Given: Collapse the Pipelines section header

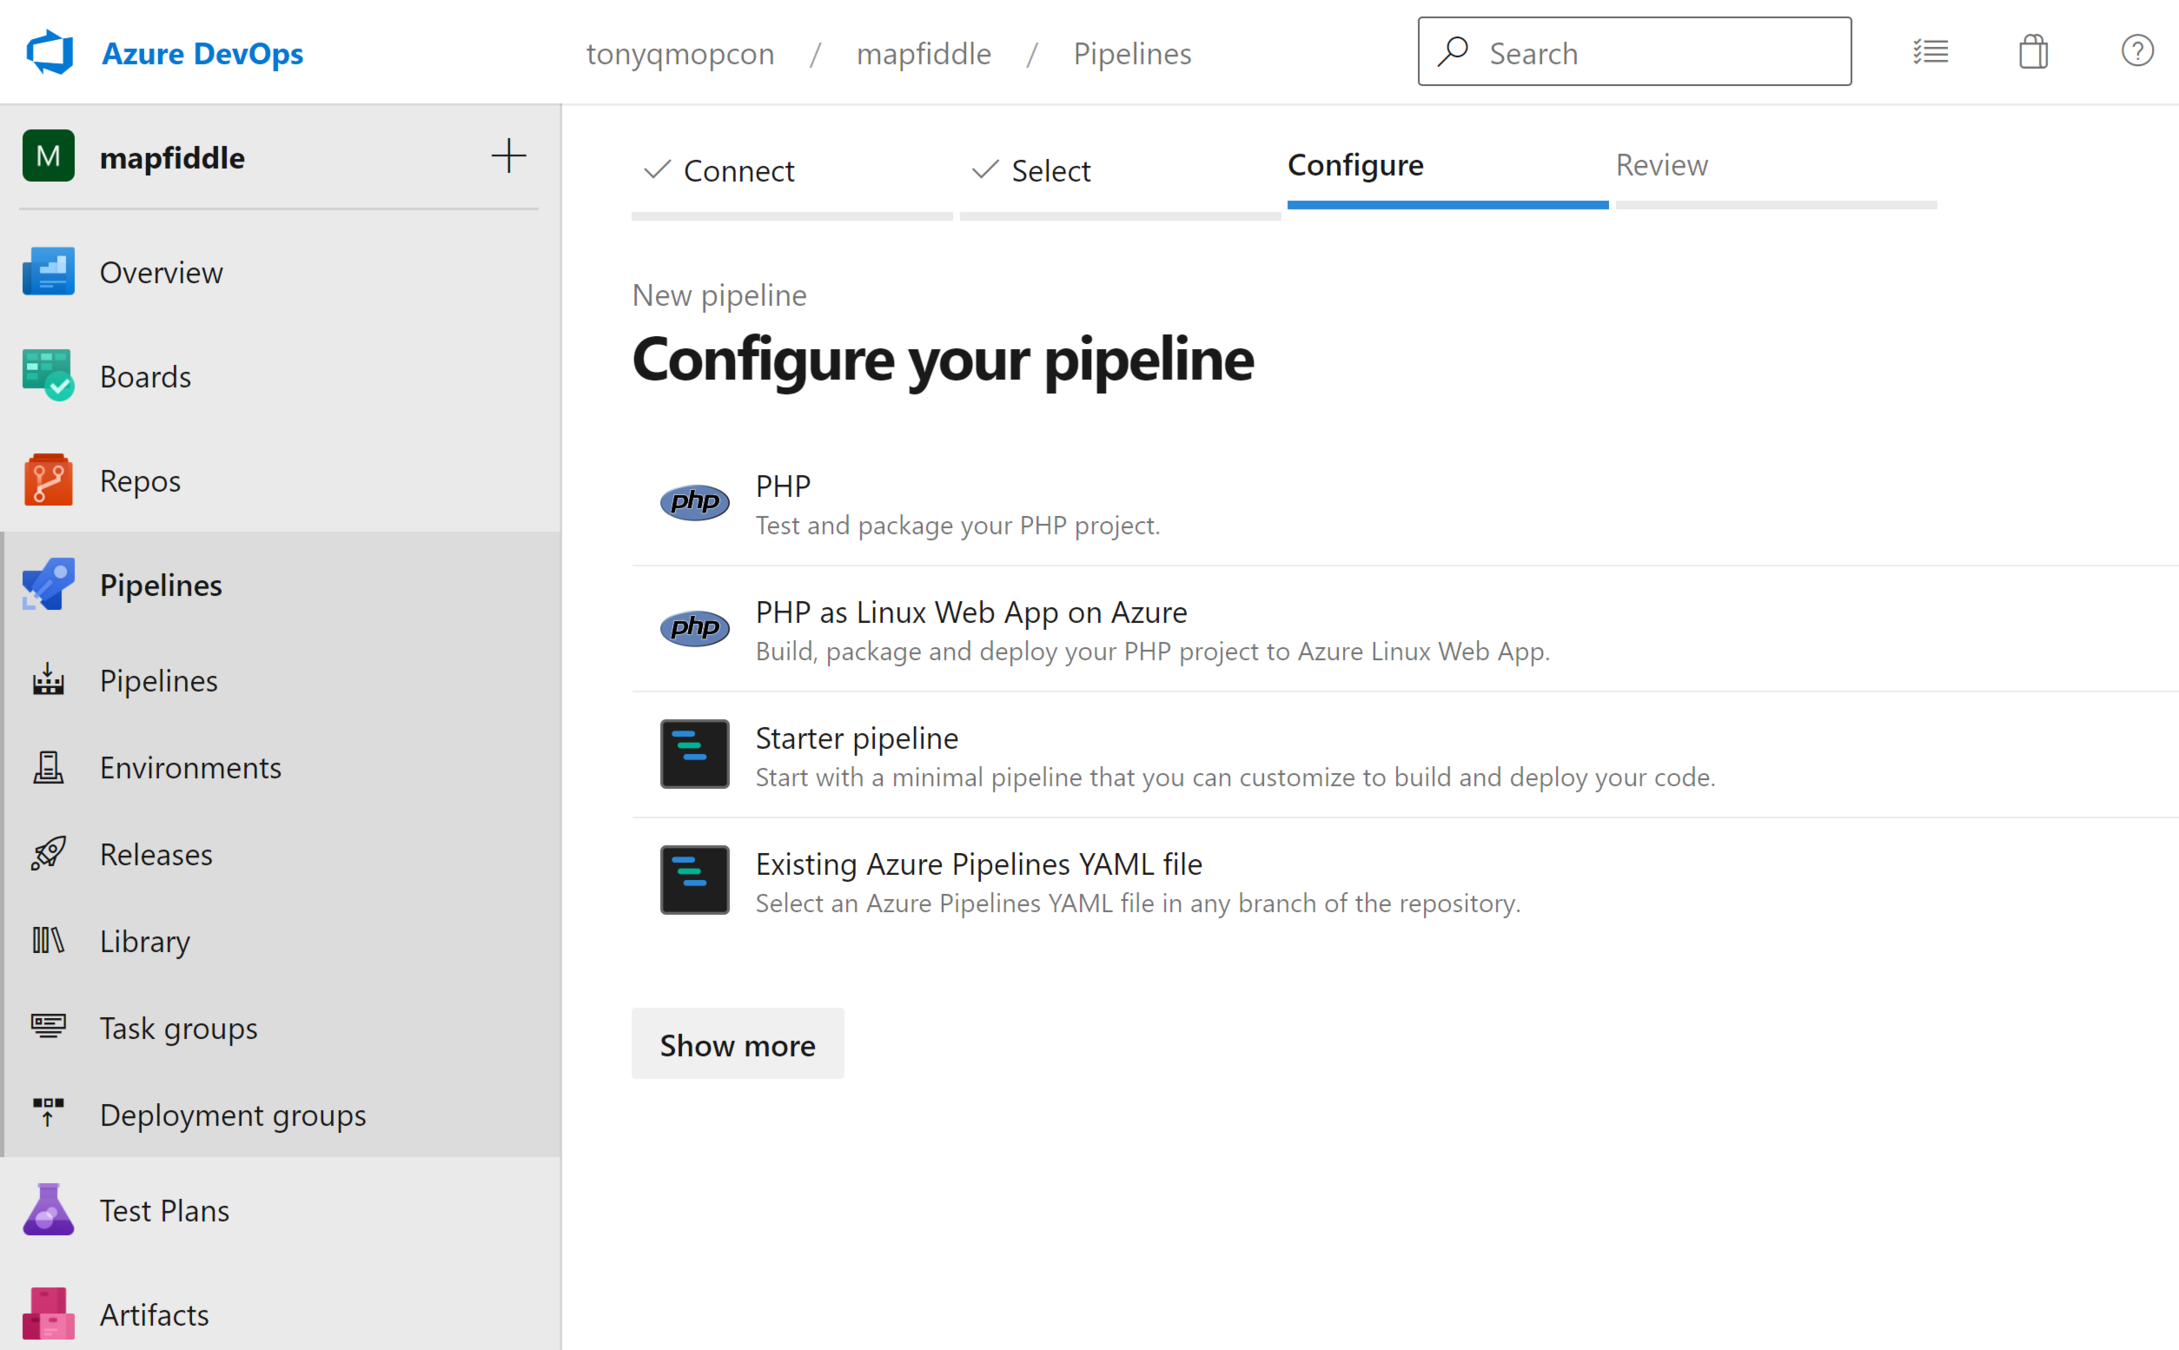Looking at the screenshot, I should click(x=160, y=585).
